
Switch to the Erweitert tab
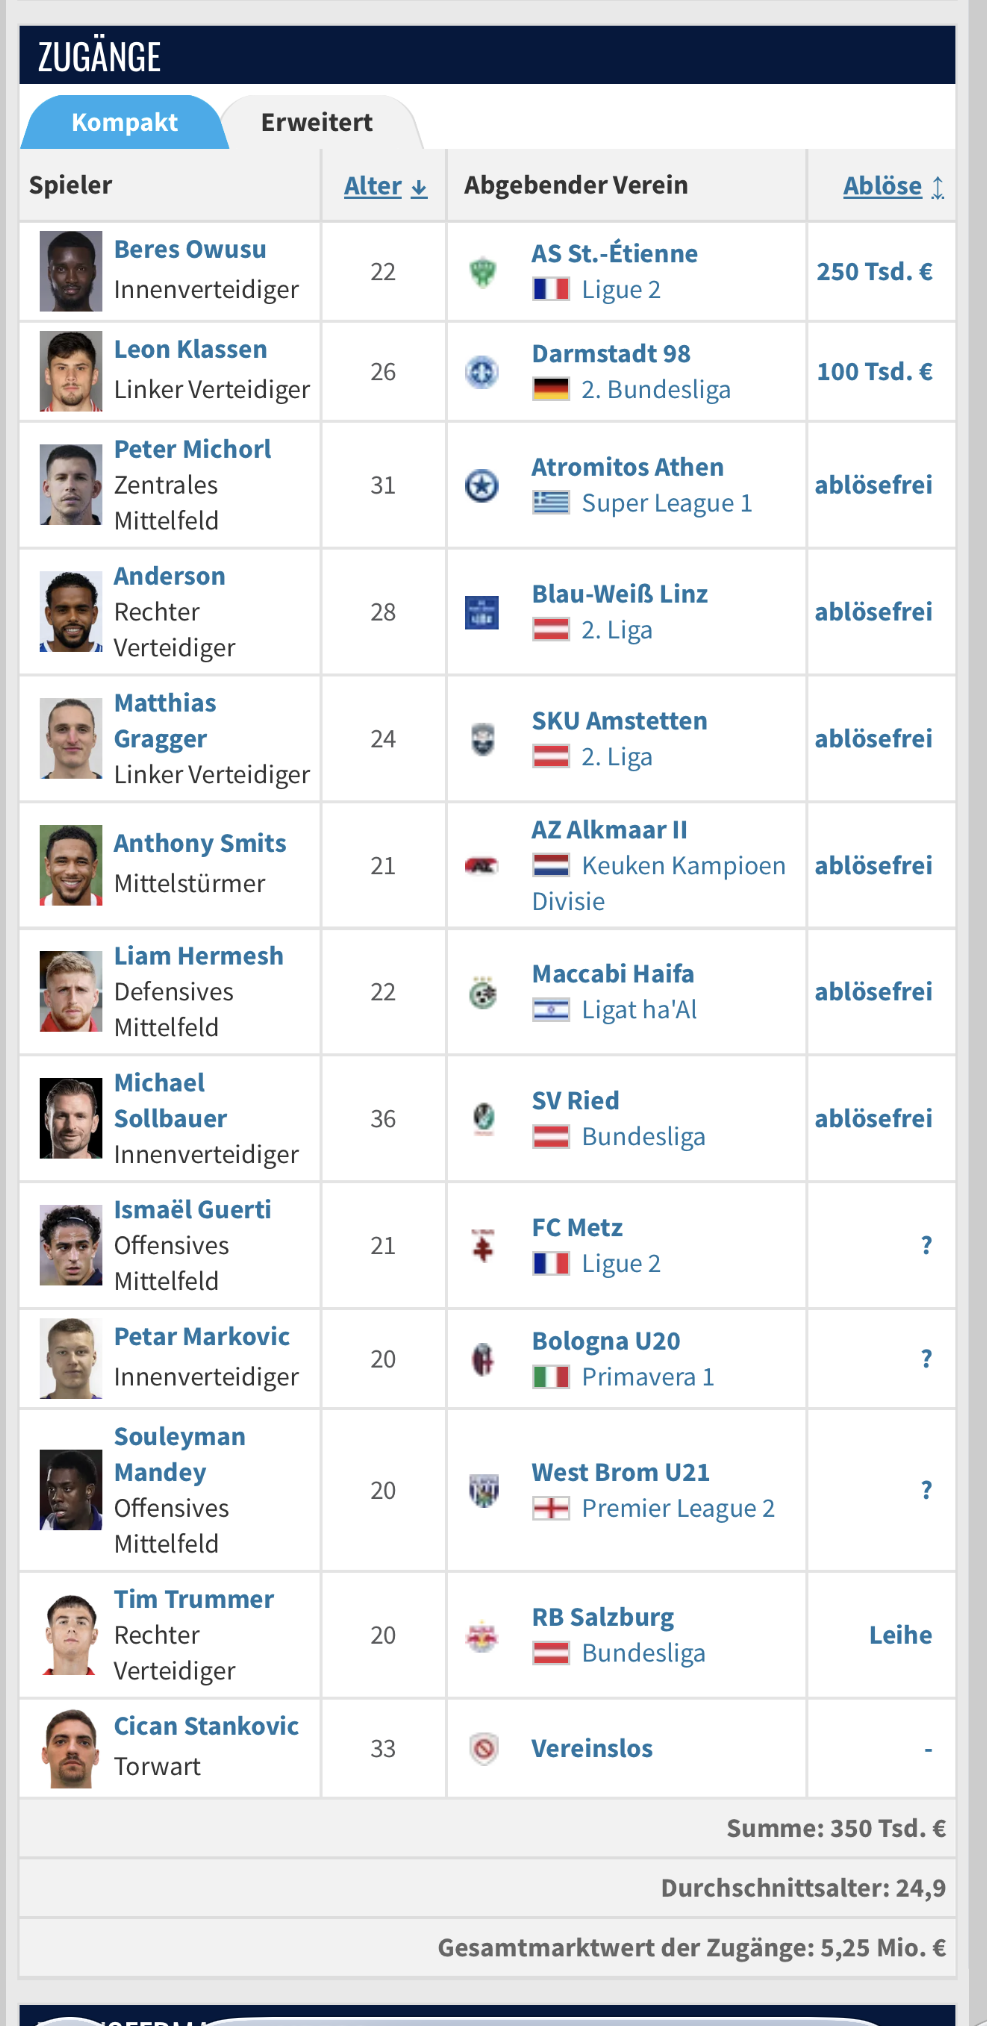(317, 122)
